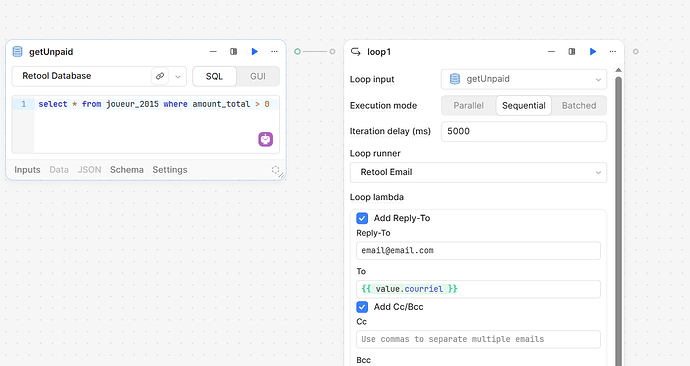Open the Data tab of getUnpaid
690x366 pixels.
coord(59,170)
